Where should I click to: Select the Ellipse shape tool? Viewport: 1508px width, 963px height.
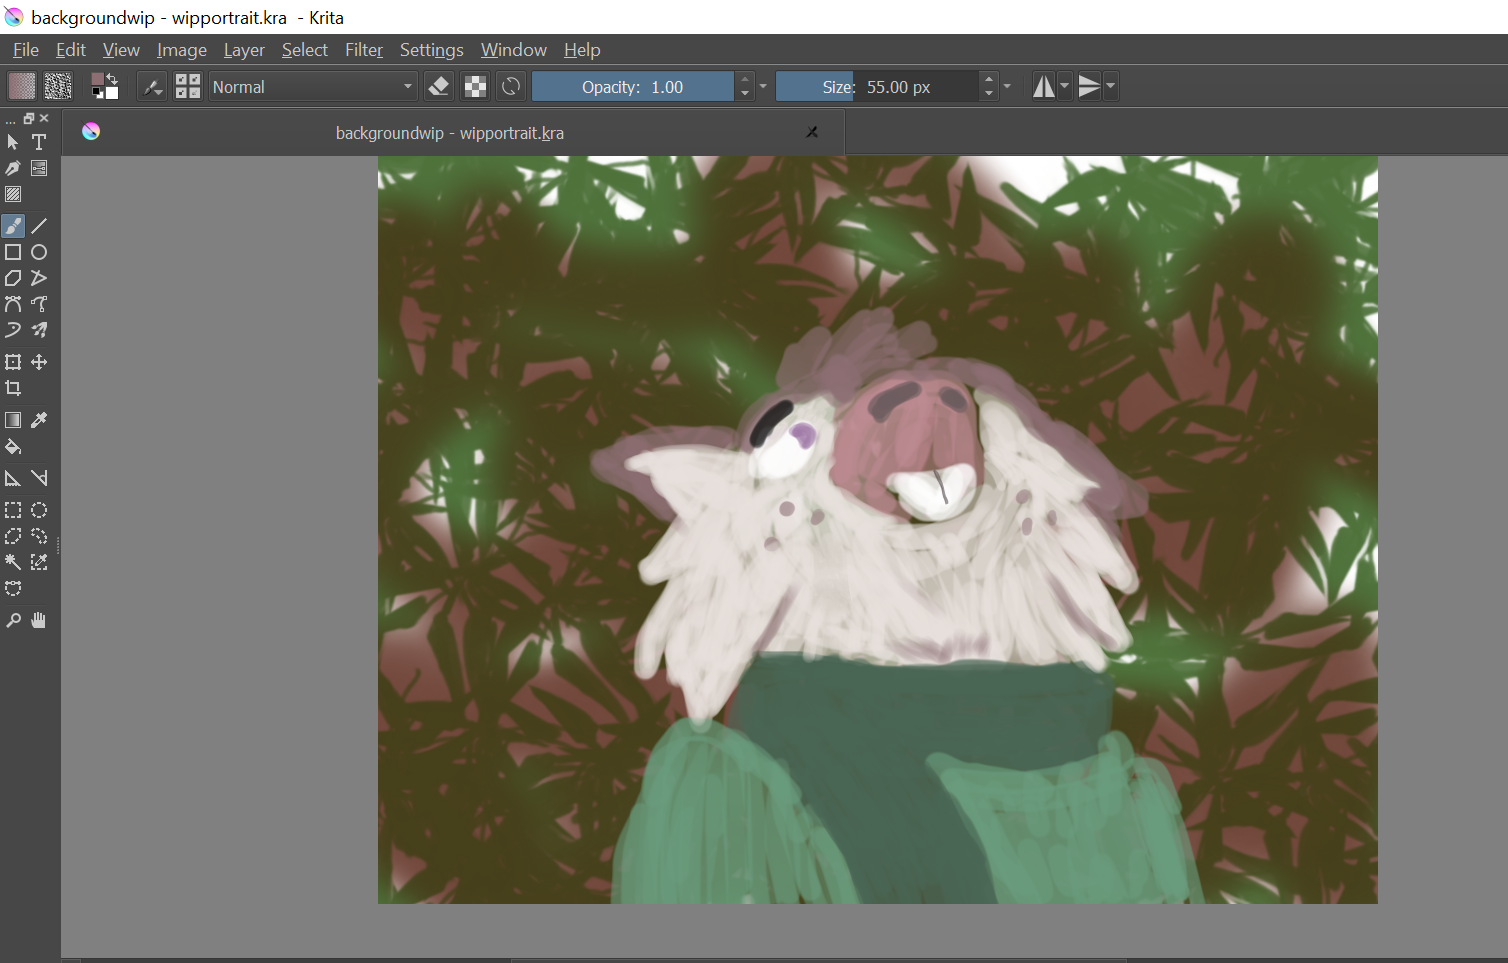coord(39,252)
